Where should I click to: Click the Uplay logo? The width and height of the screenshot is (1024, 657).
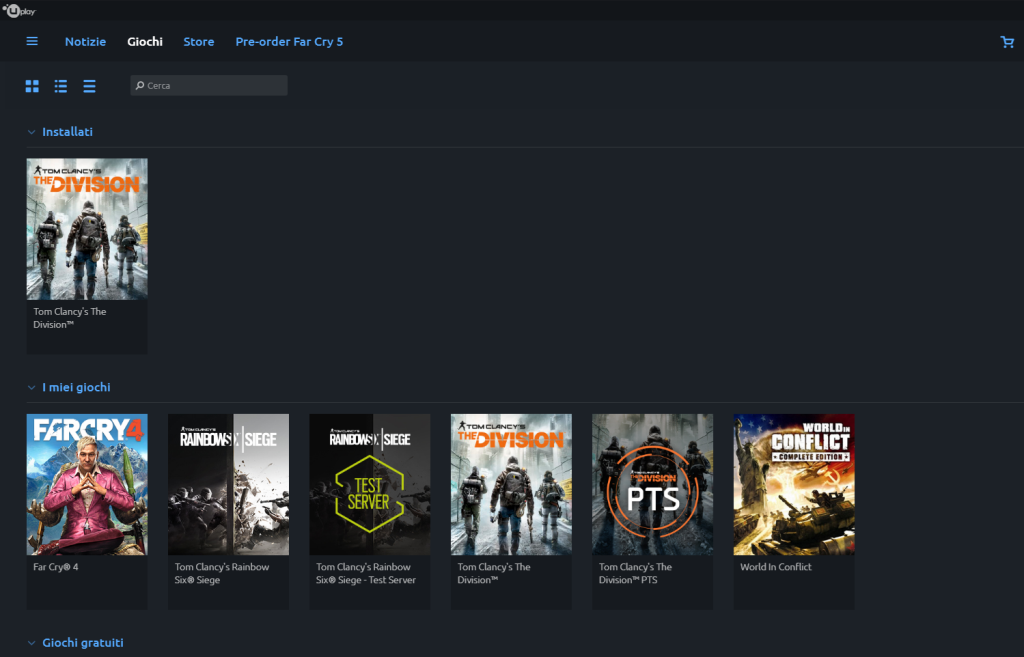pyautogui.click(x=19, y=10)
